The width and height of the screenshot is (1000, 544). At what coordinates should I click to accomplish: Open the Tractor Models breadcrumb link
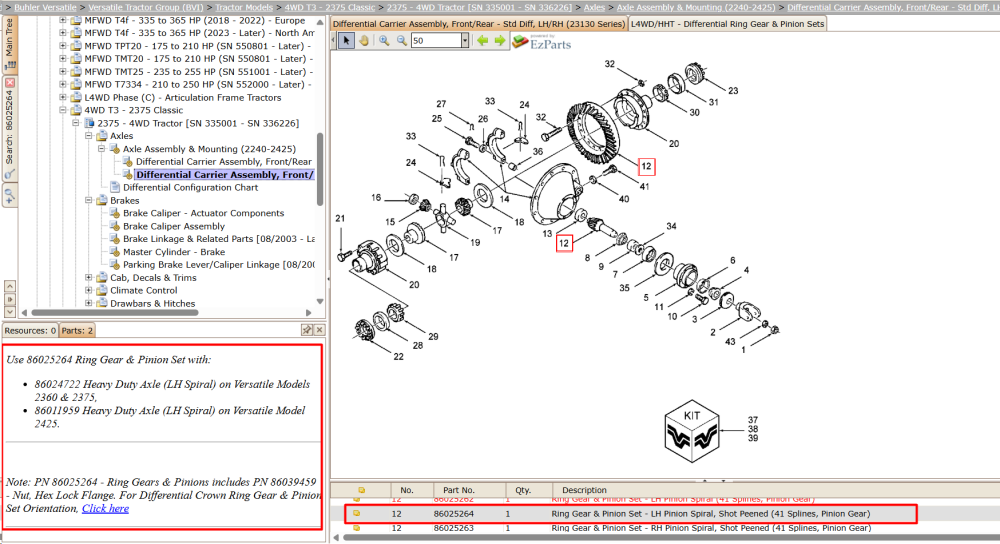[244, 7]
